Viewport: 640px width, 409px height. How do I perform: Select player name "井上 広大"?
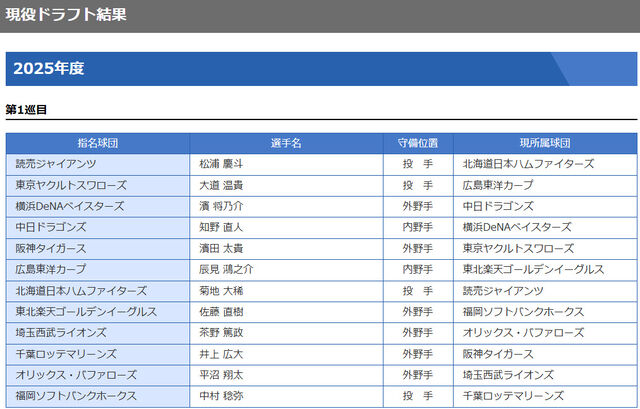[221, 354]
